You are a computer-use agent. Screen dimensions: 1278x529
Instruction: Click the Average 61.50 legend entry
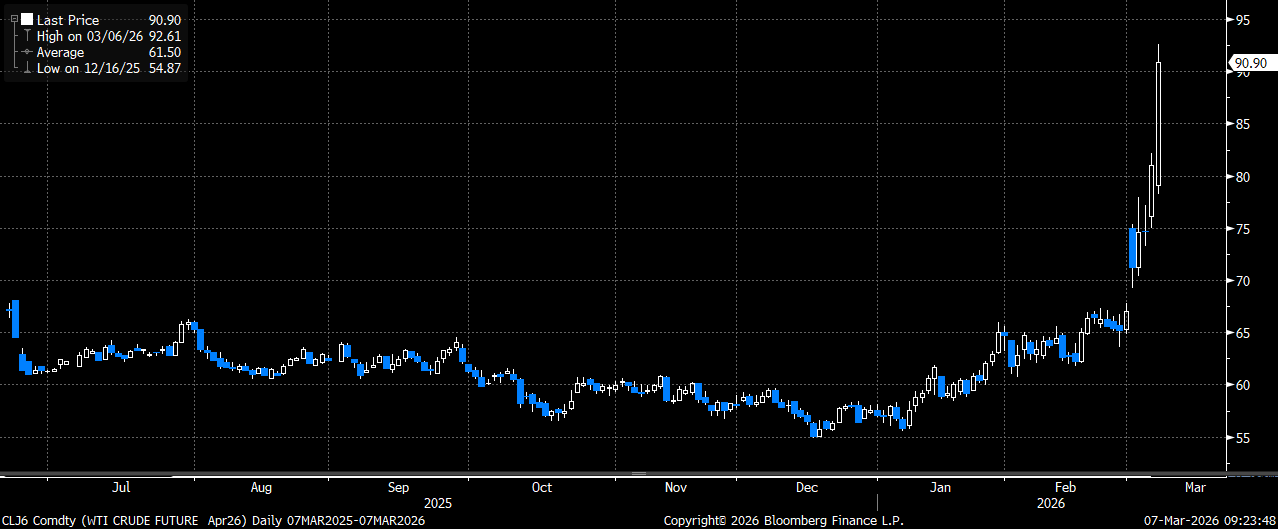109,52
